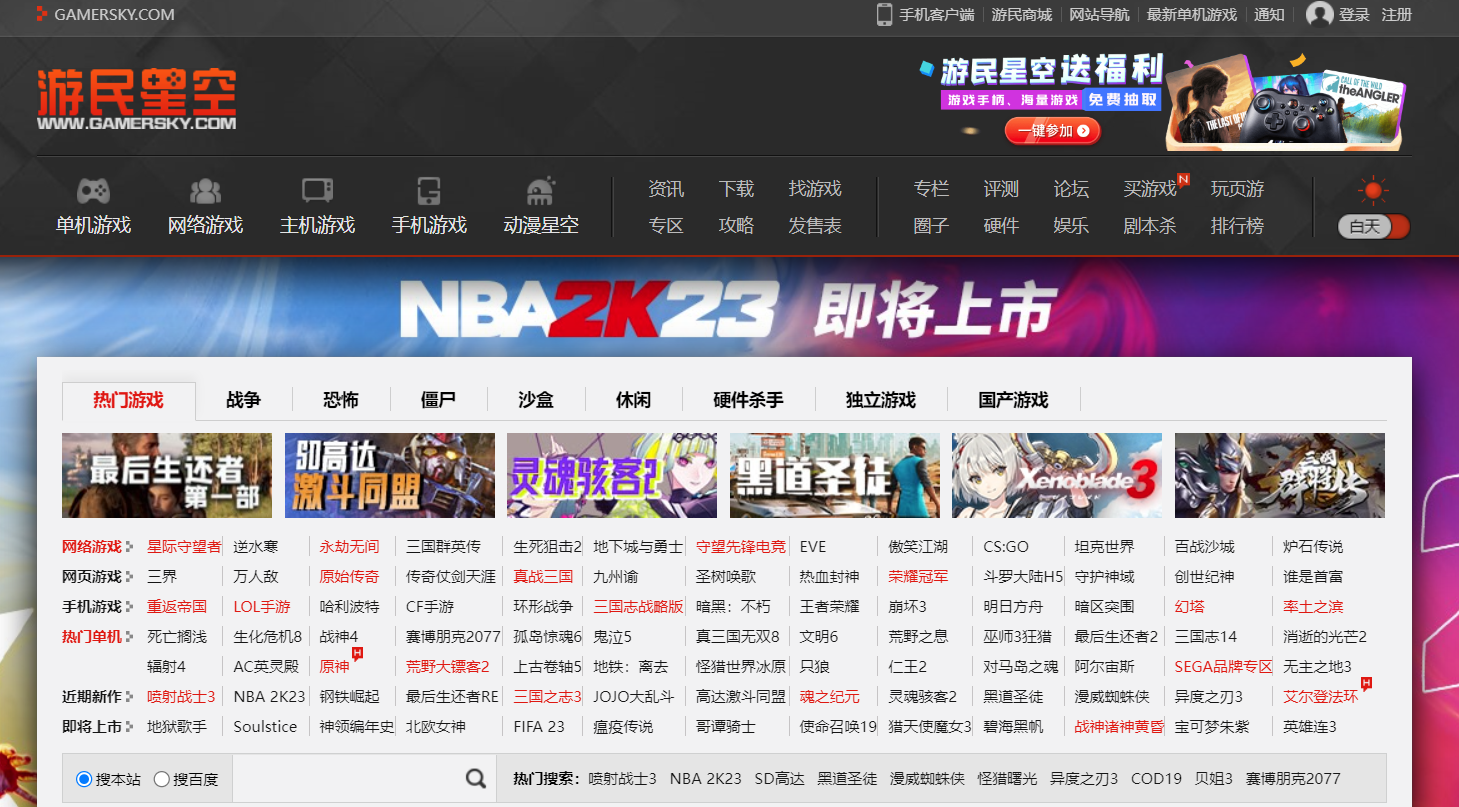
Task: Open the 资讯 navigation link
Action: pos(666,189)
